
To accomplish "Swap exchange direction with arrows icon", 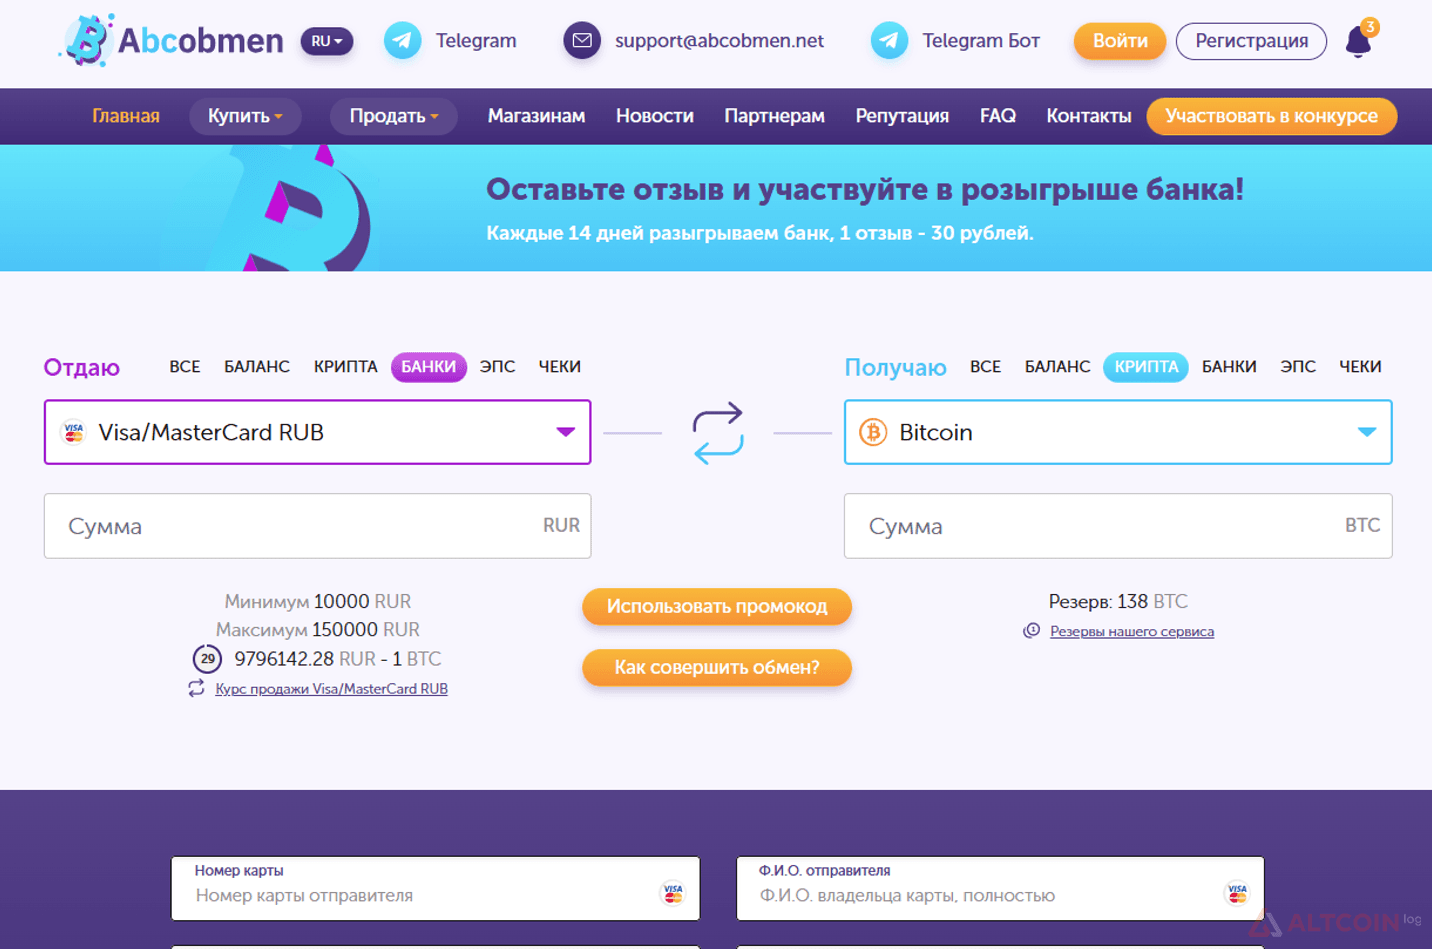I will pyautogui.click(x=718, y=432).
